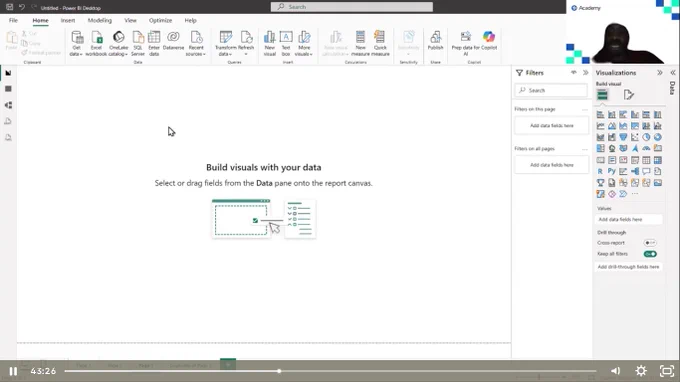This screenshot has width=680, height=382.
Task: Open the File menu
Action: [13, 20]
